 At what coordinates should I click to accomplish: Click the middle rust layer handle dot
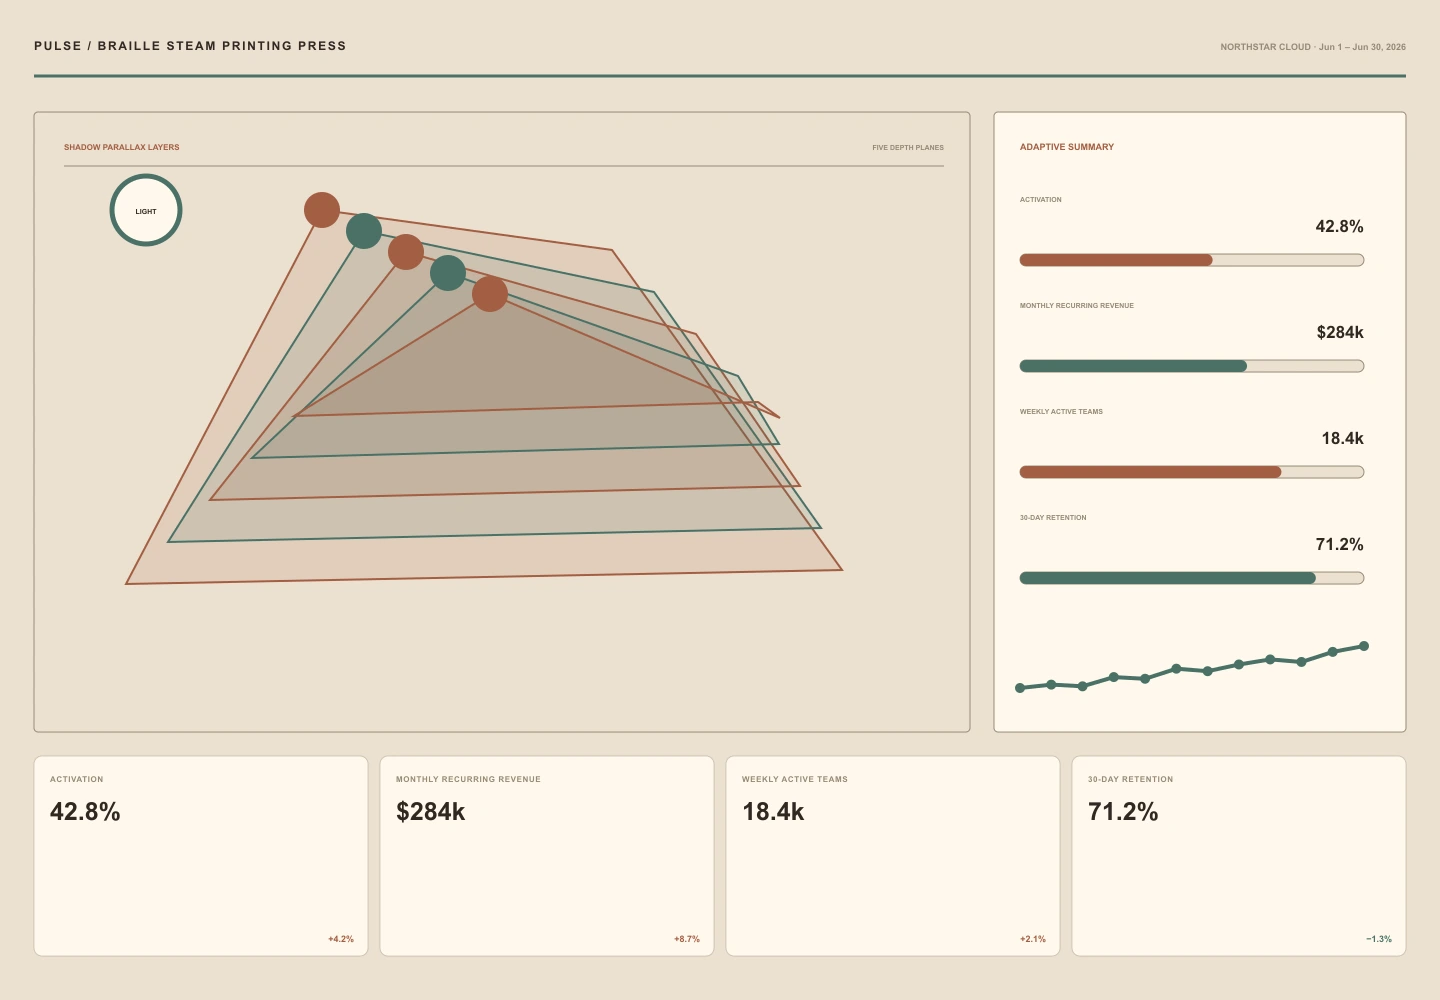pos(406,252)
